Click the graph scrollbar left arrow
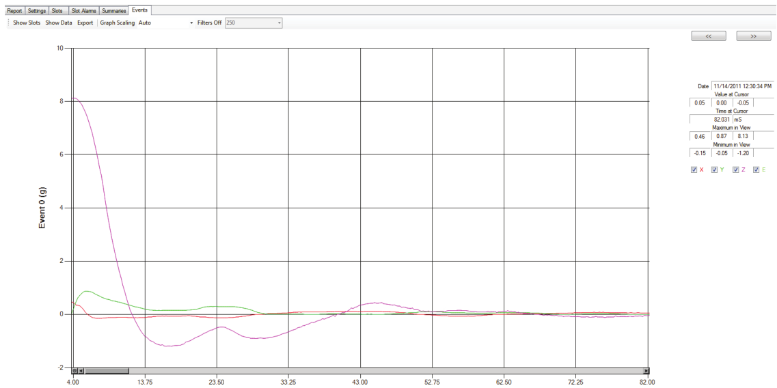 (x=82, y=371)
